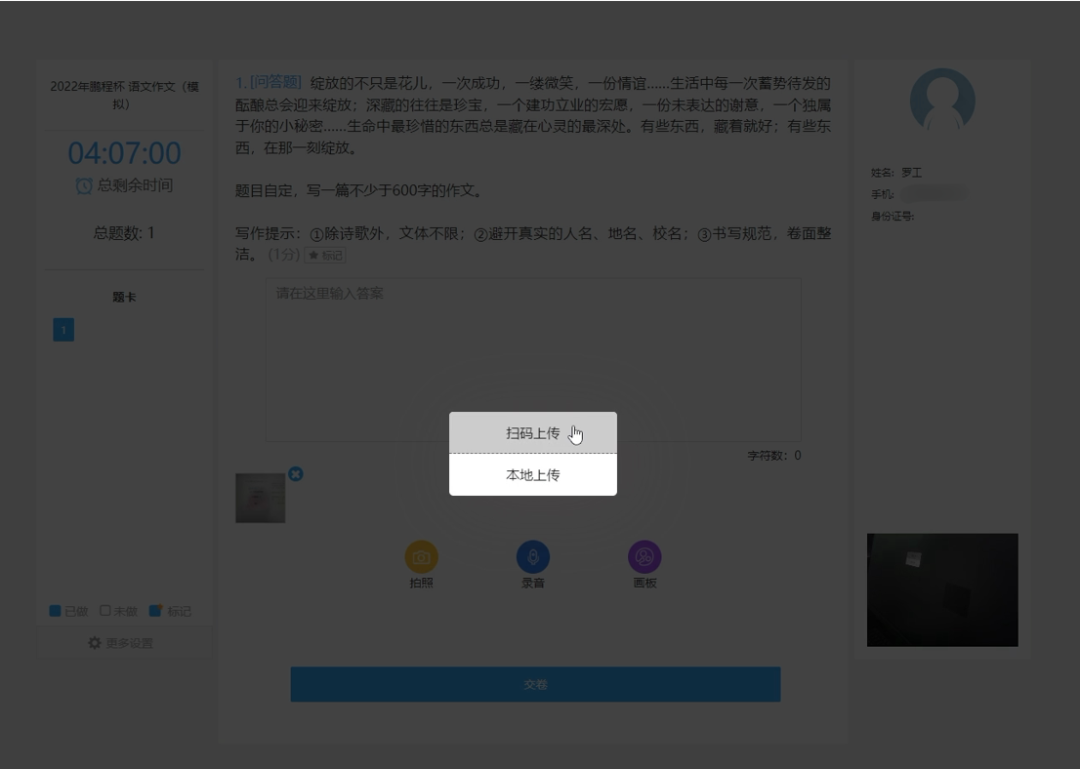Image resolution: width=1080 pixels, height=769 pixels.
Task: Click the [问答题] question type label
Action: click(276, 83)
